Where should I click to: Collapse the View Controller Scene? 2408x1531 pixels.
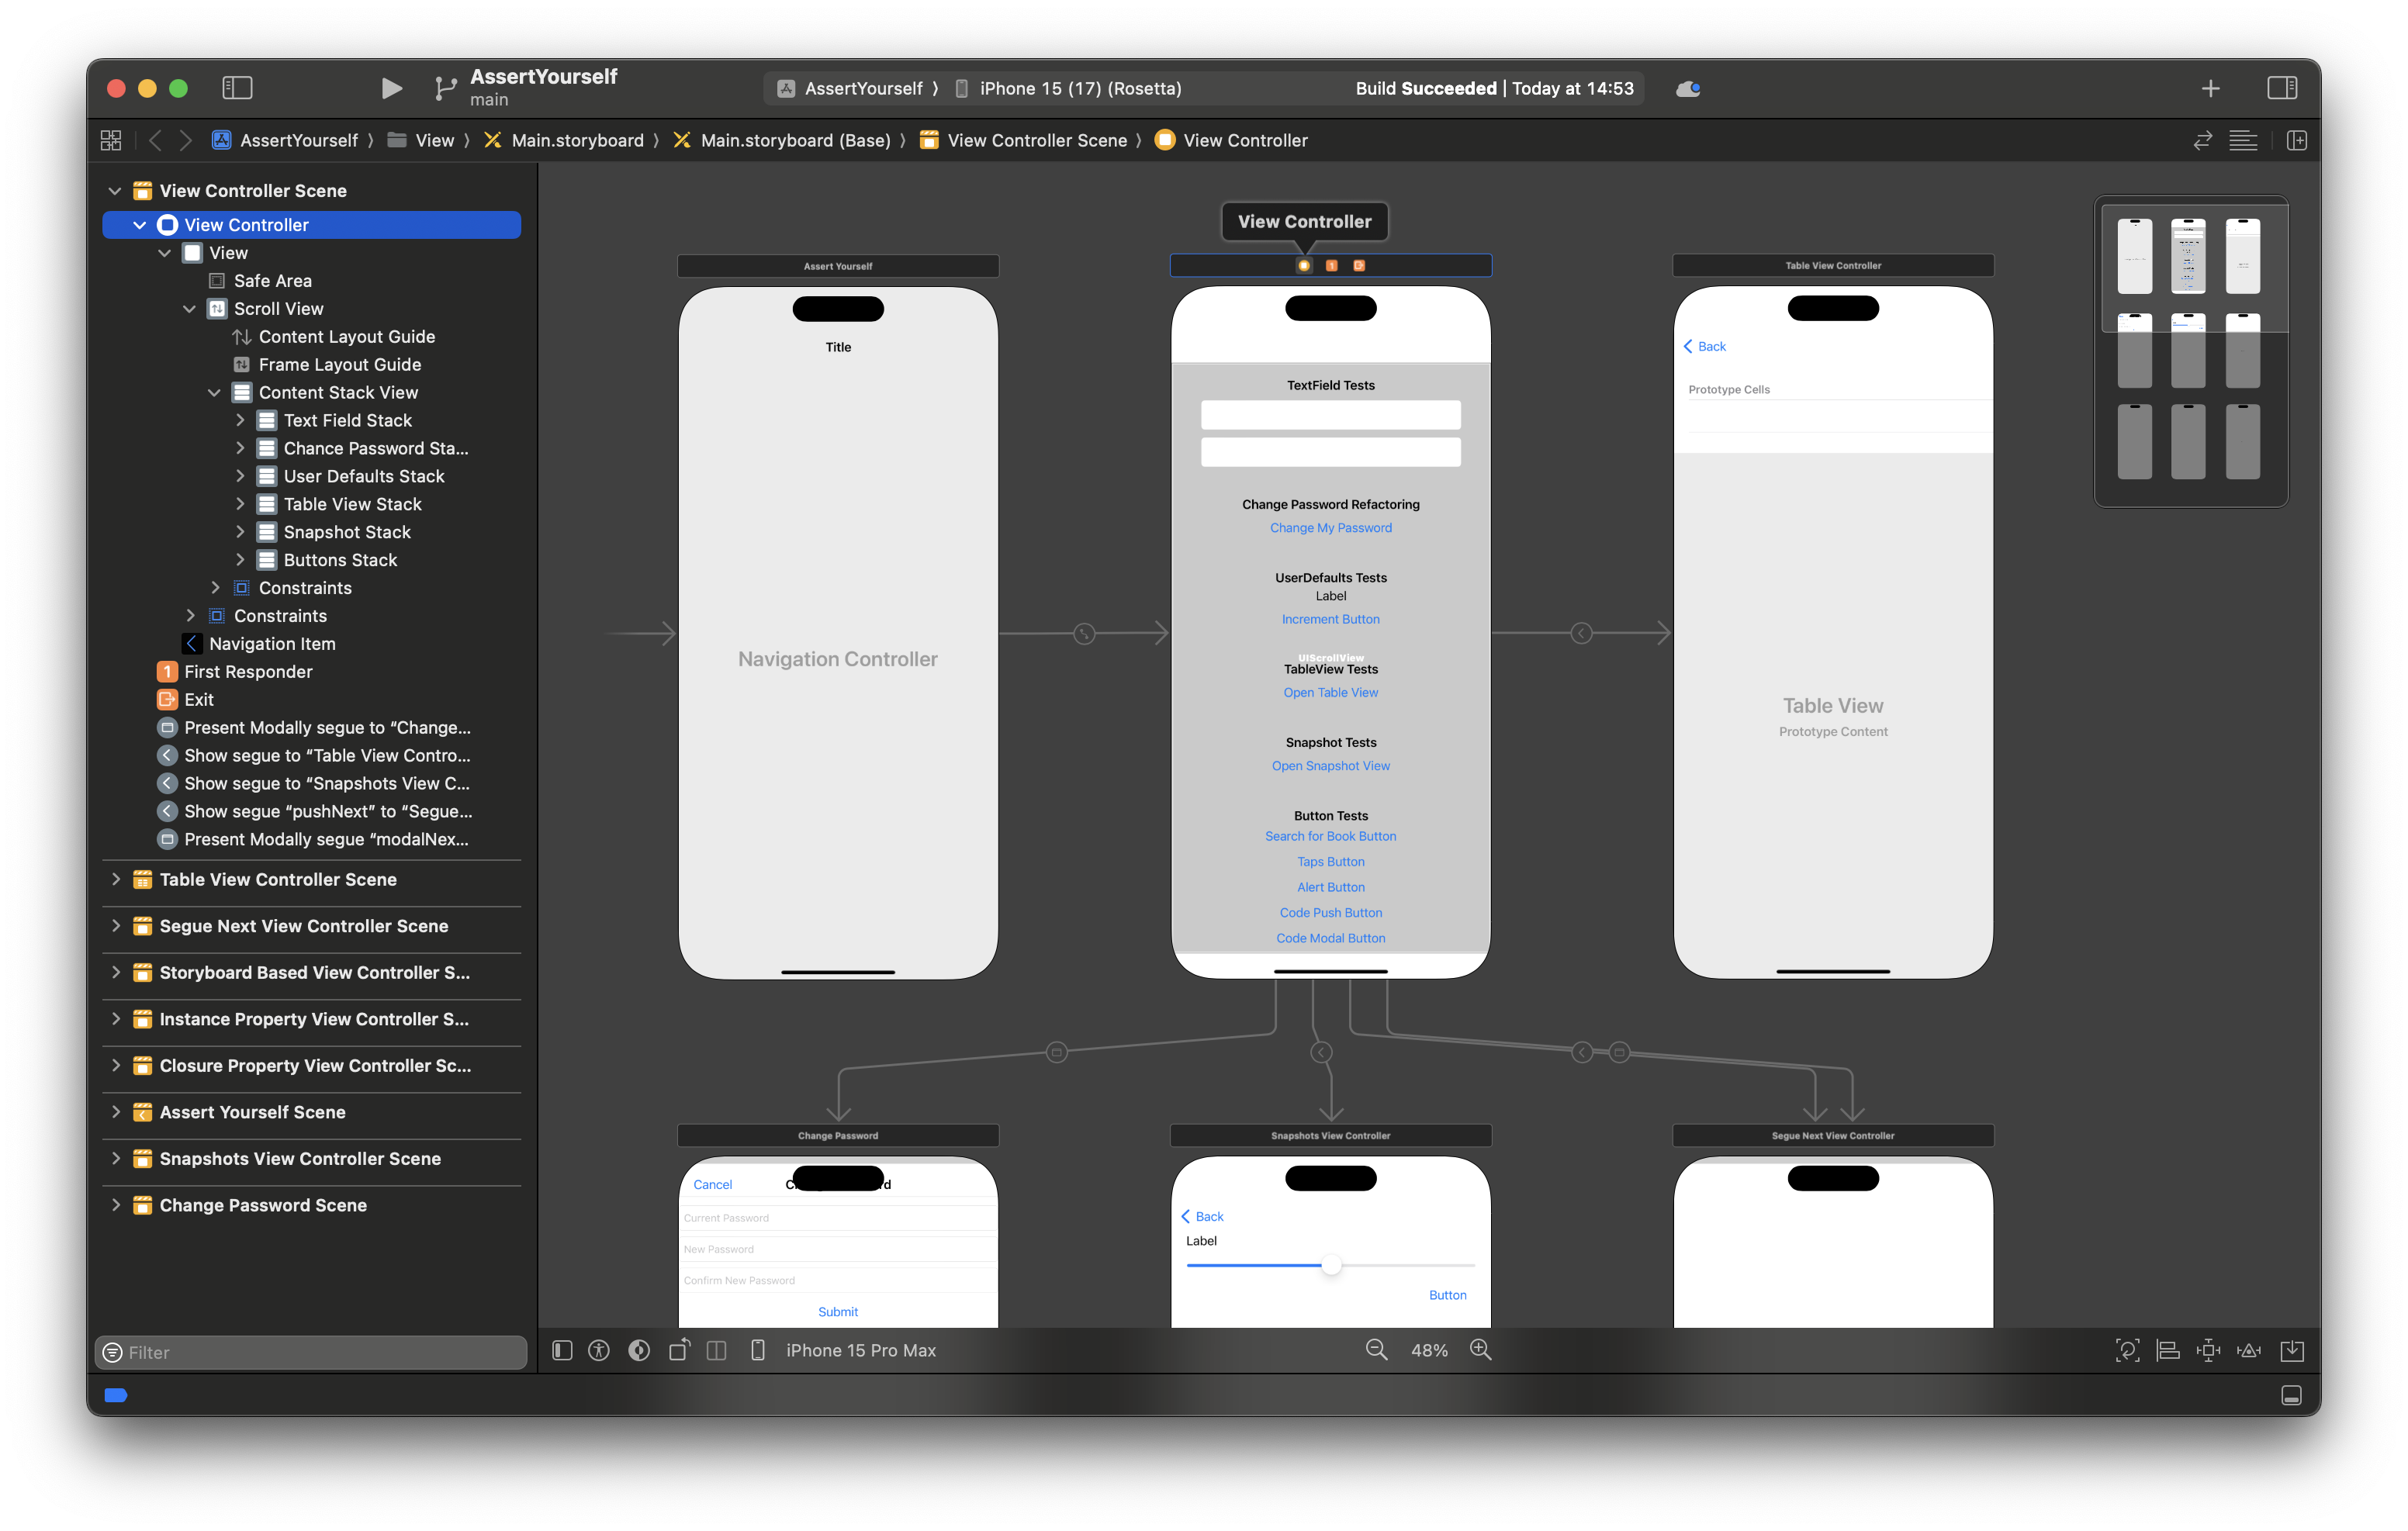click(115, 190)
